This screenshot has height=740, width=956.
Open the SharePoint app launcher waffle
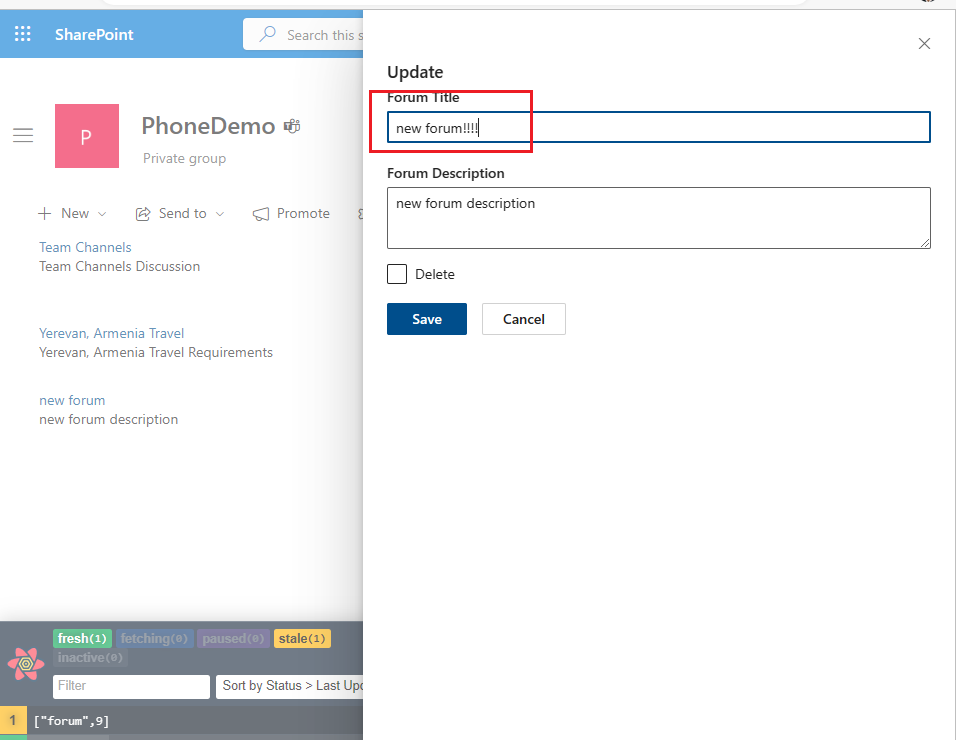[x=22, y=34]
